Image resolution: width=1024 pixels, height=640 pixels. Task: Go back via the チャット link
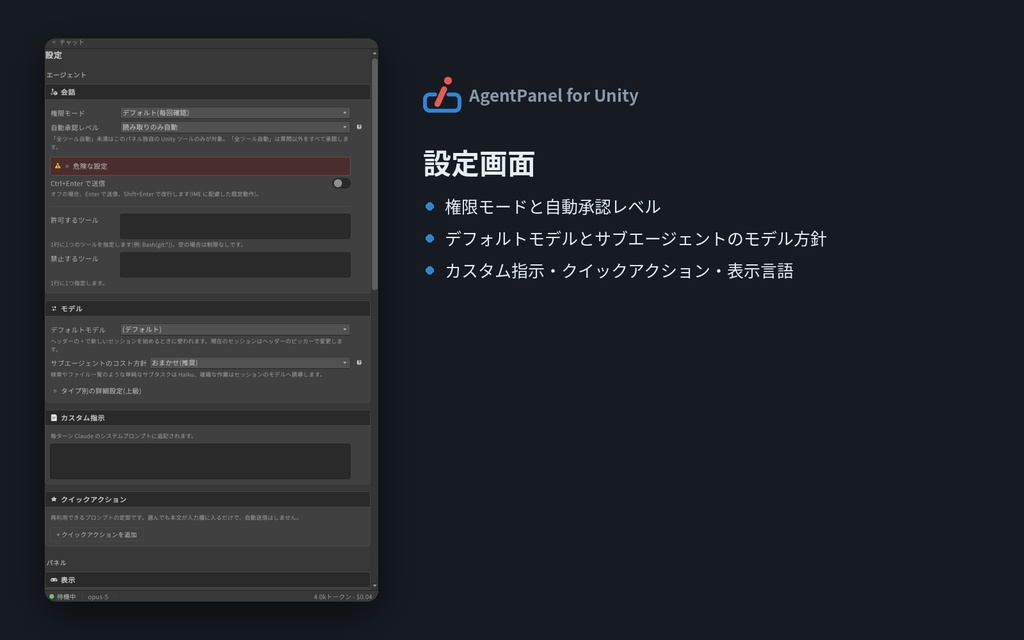68,42
